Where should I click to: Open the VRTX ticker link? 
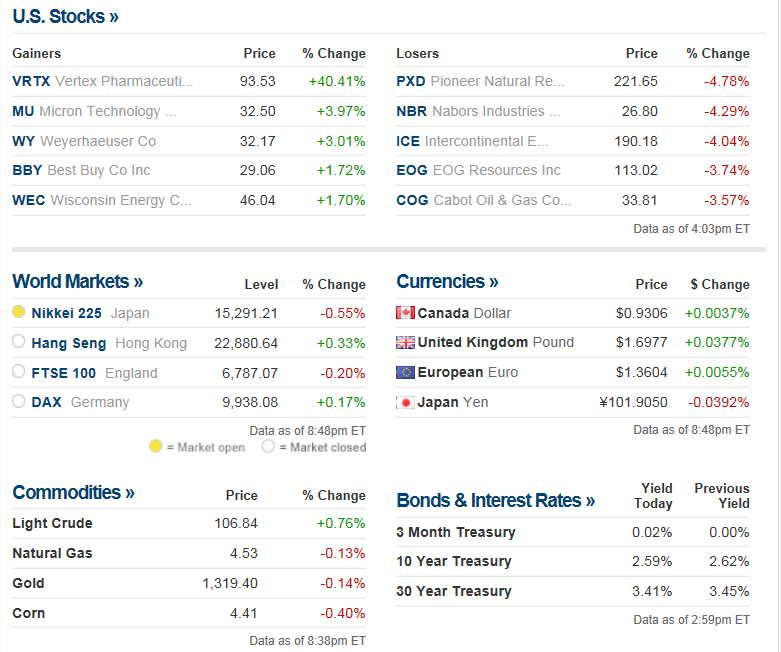(30, 82)
